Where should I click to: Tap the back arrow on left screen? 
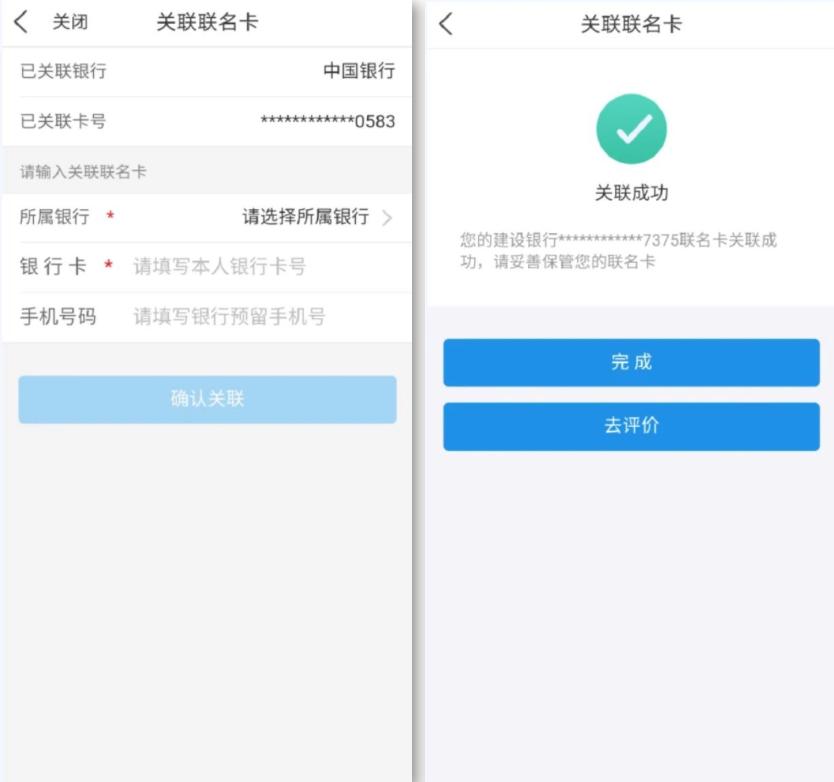[x=21, y=22]
